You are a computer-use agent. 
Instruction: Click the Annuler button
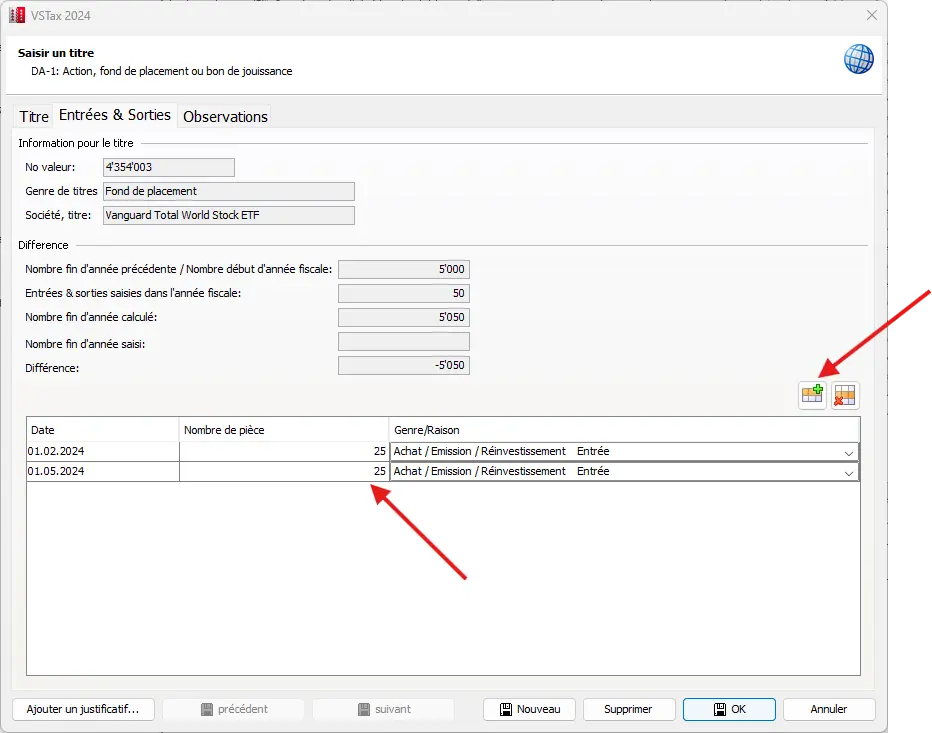pos(828,709)
